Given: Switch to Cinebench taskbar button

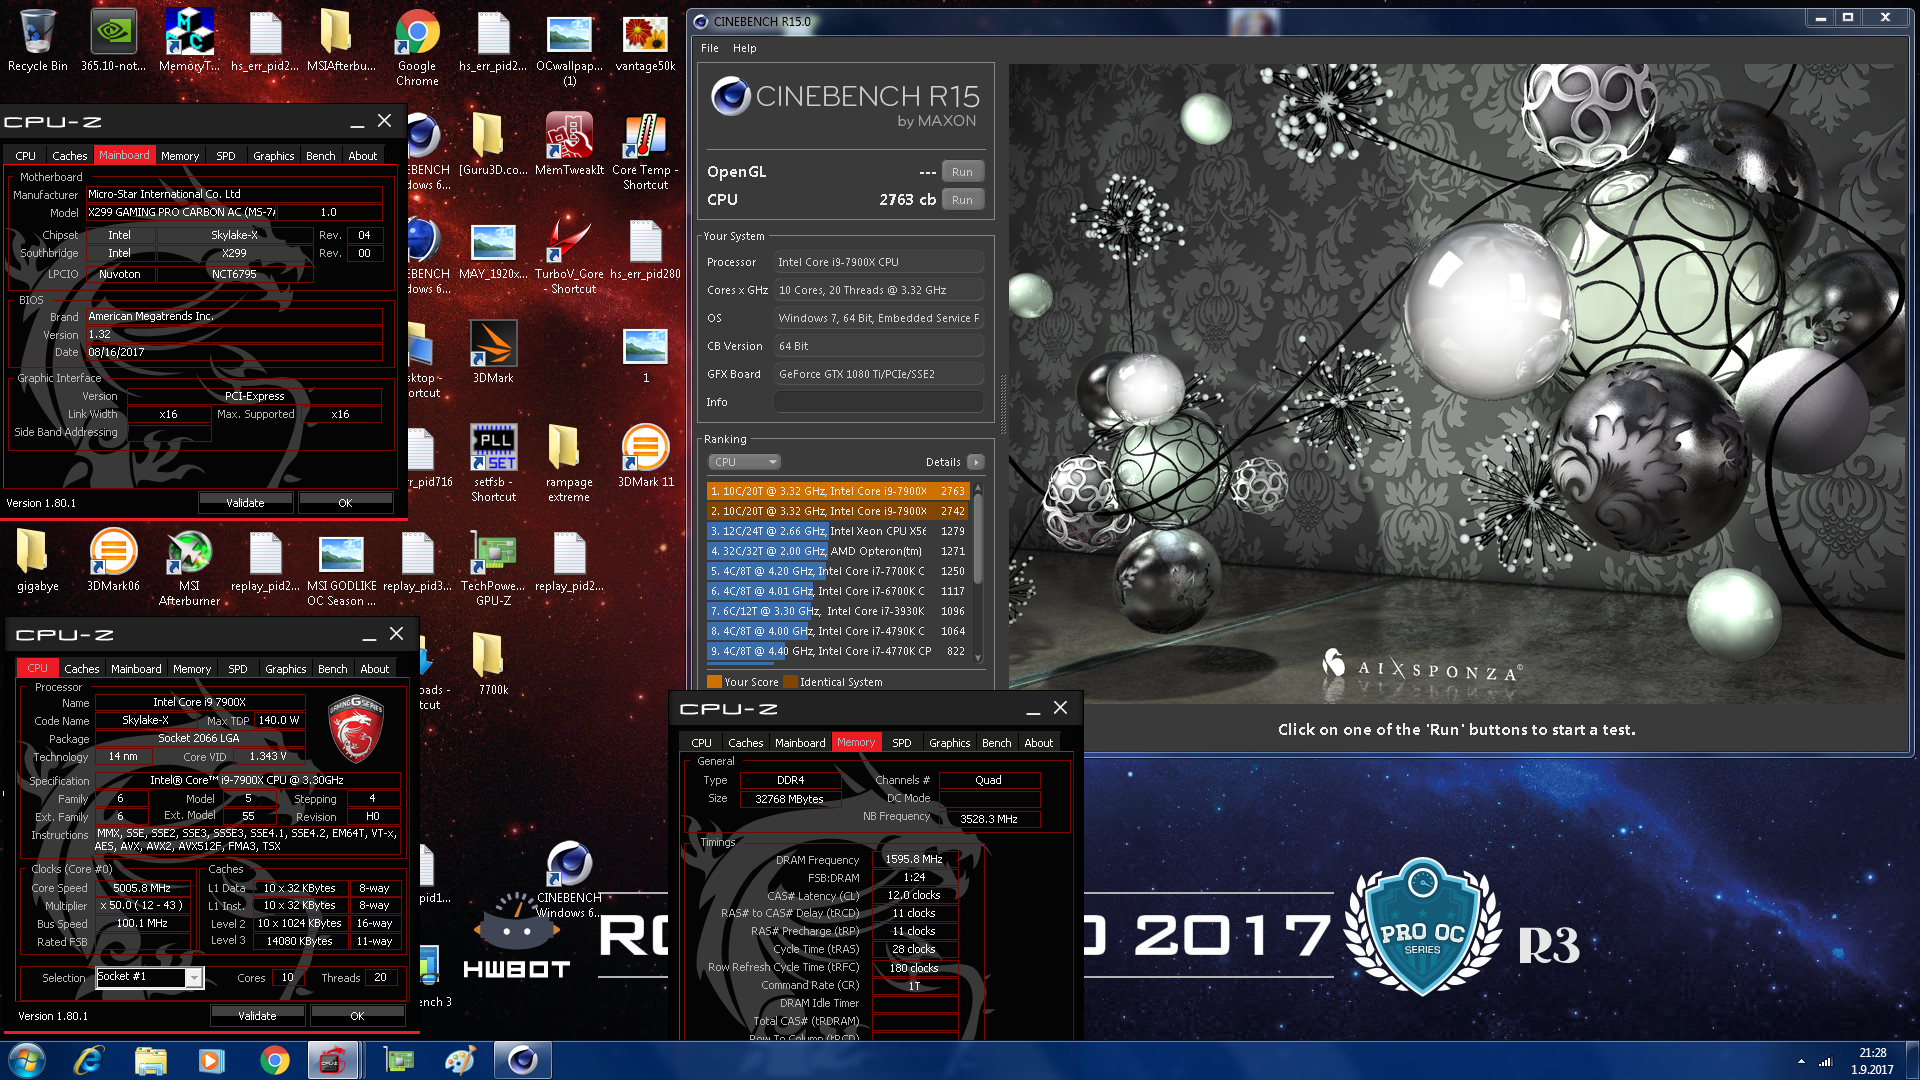Looking at the screenshot, I should tap(523, 1060).
